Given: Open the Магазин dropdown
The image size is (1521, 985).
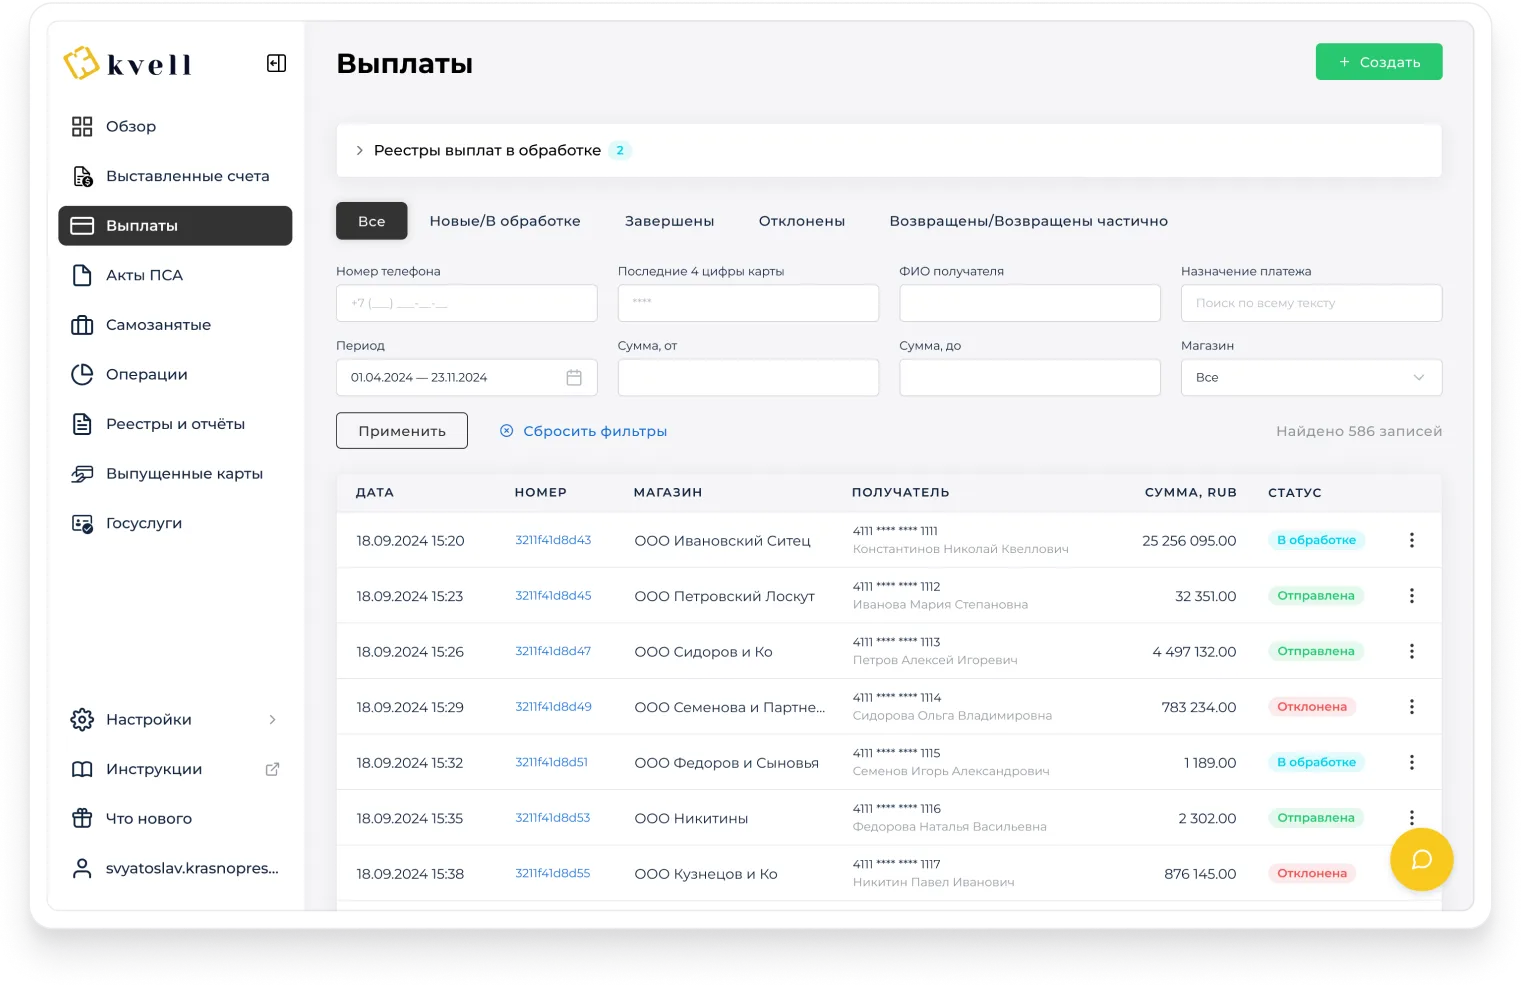Looking at the screenshot, I should [1310, 378].
